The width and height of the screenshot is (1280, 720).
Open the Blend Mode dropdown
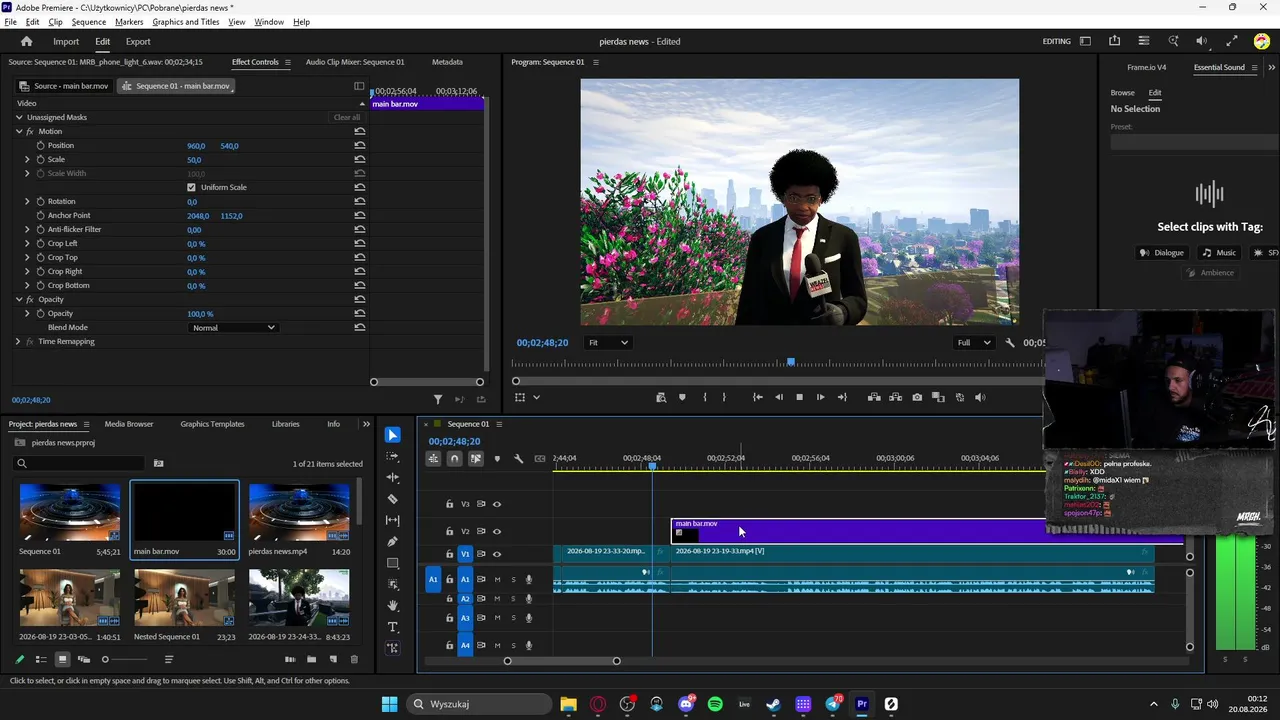click(233, 328)
